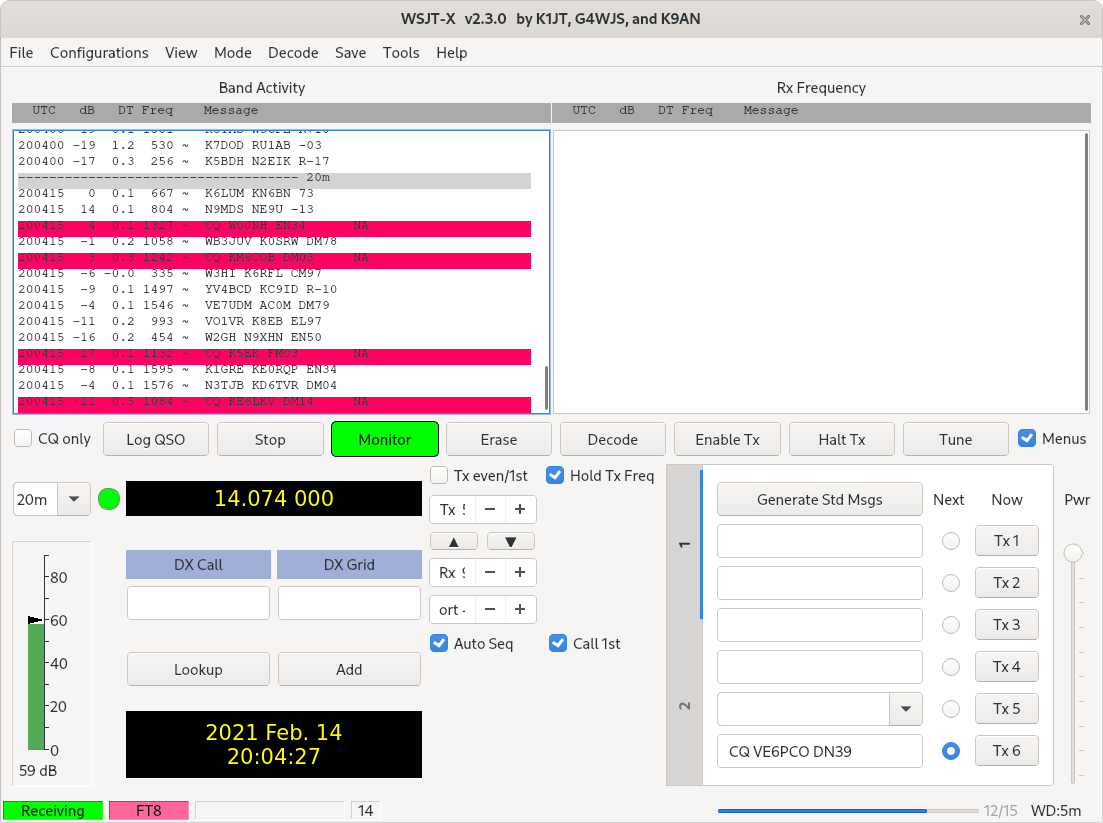Select the Next radio button for Tx 6

[950, 751]
